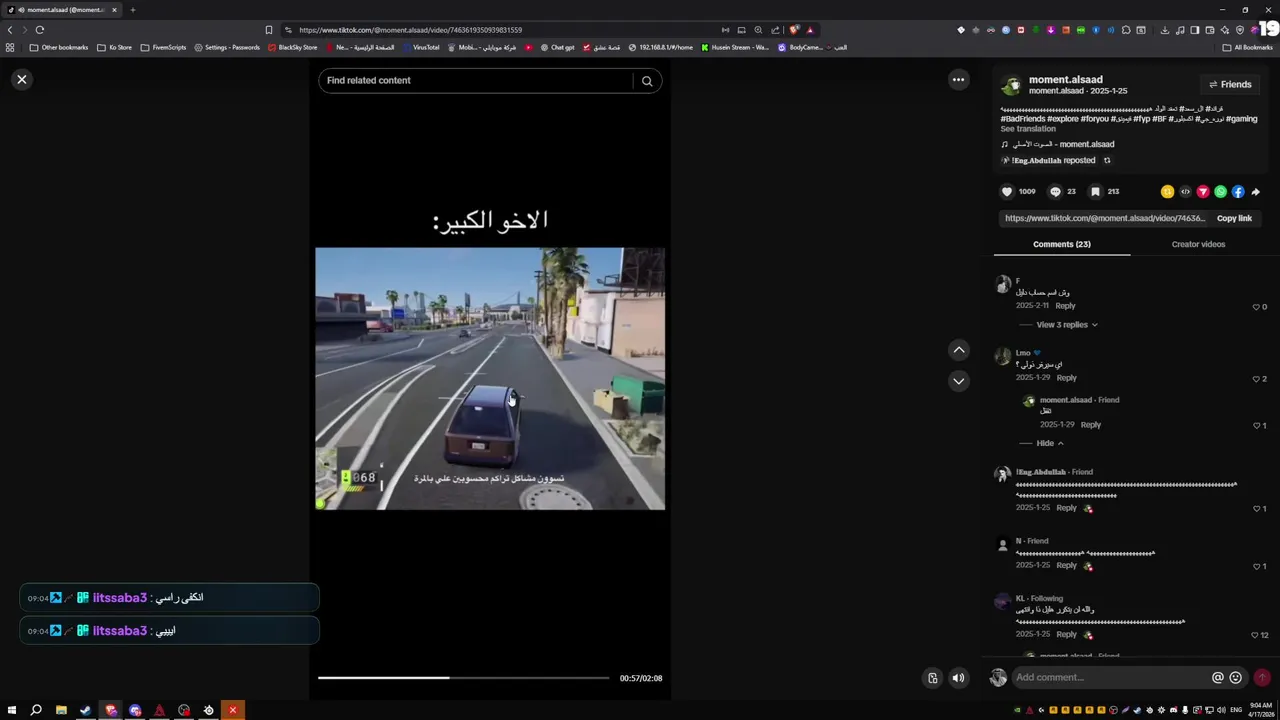The width and height of the screenshot is (1280, 720).
Task: Reply to Lmo's comment
Action: click(1066, 378)
